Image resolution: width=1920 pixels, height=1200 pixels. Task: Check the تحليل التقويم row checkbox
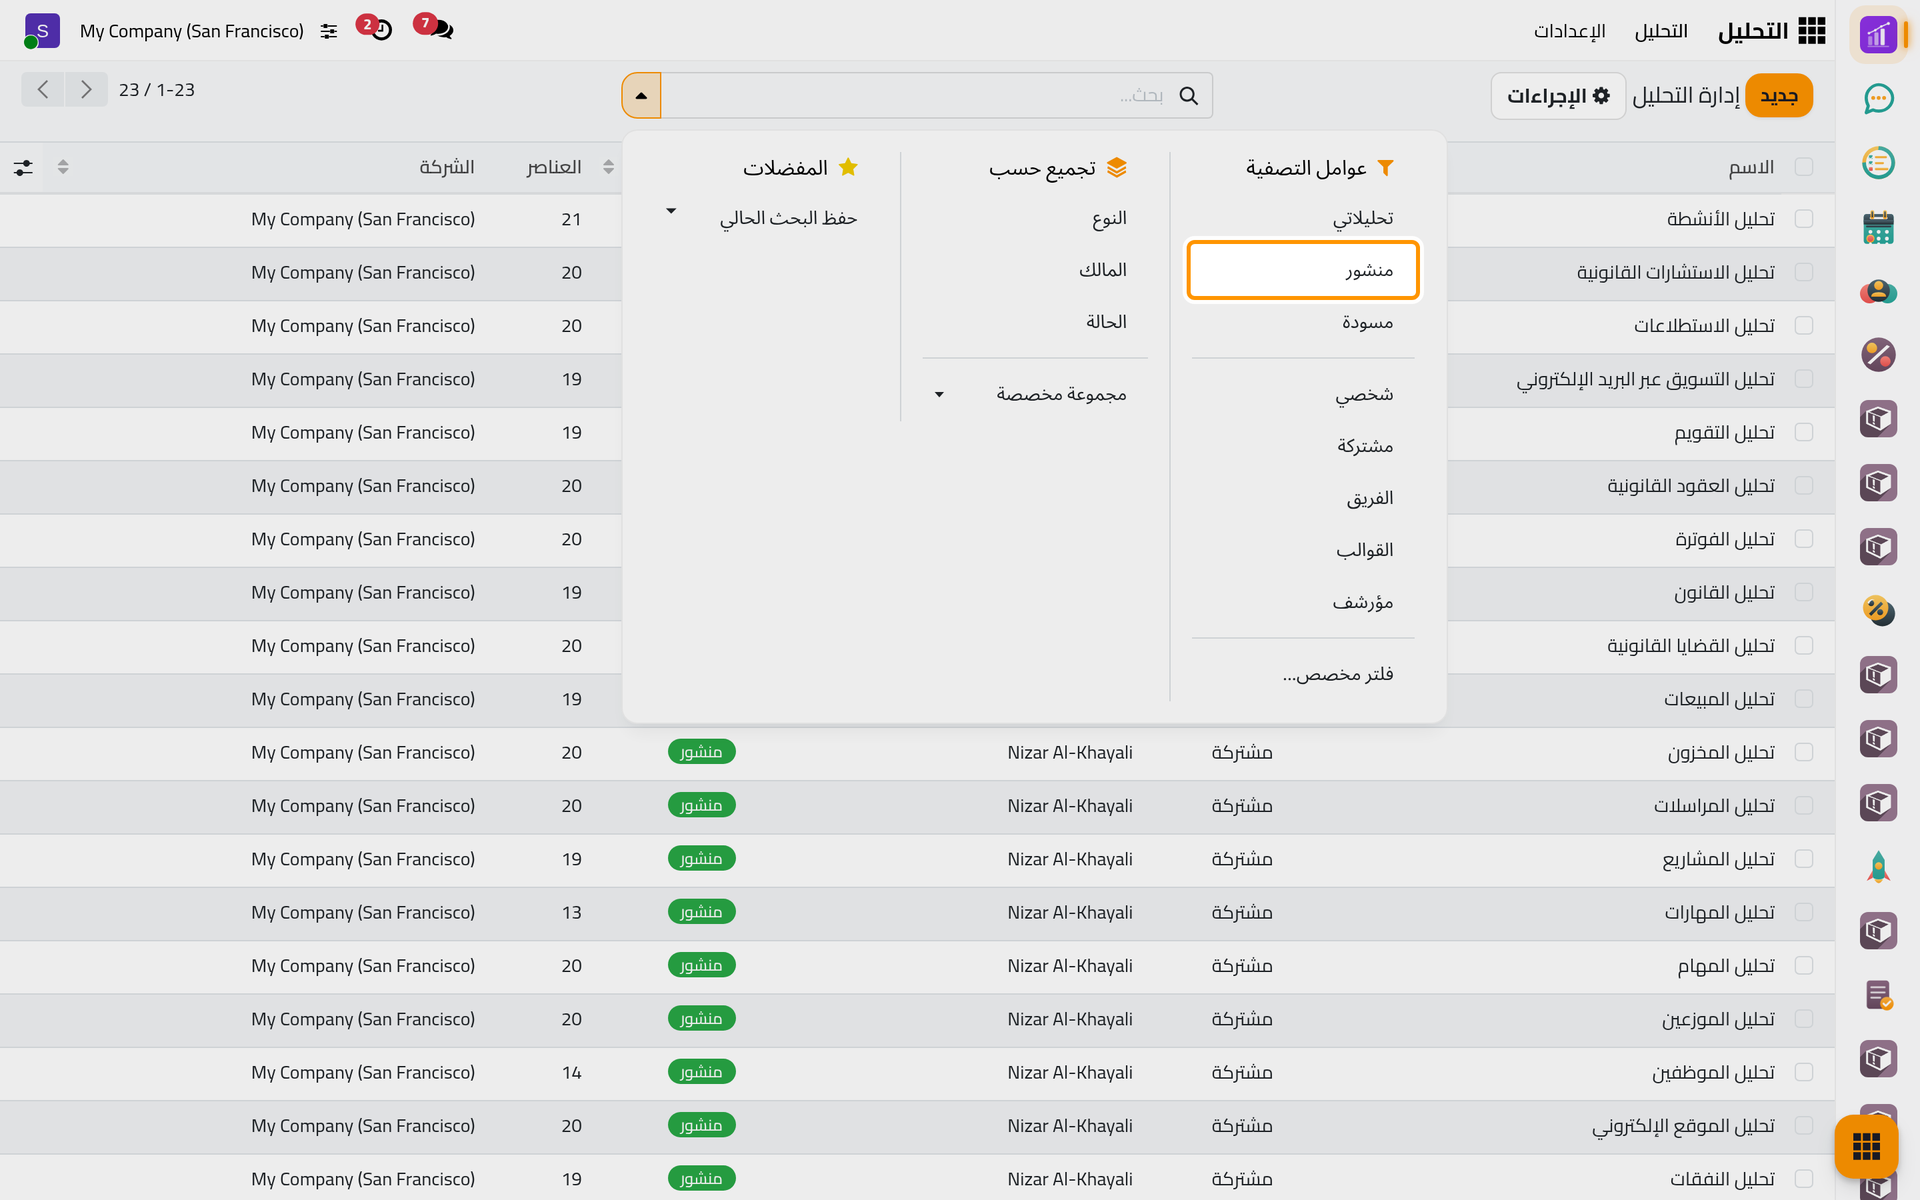(x=1804, y=432)
